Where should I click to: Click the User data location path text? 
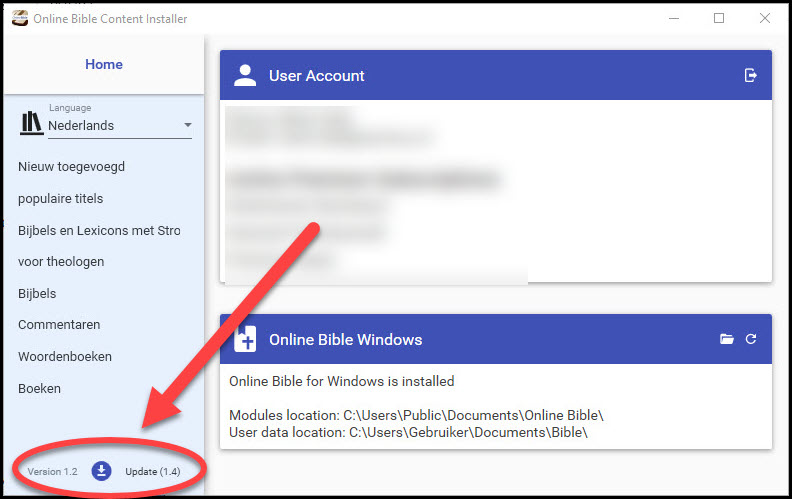tap(408, 432)
